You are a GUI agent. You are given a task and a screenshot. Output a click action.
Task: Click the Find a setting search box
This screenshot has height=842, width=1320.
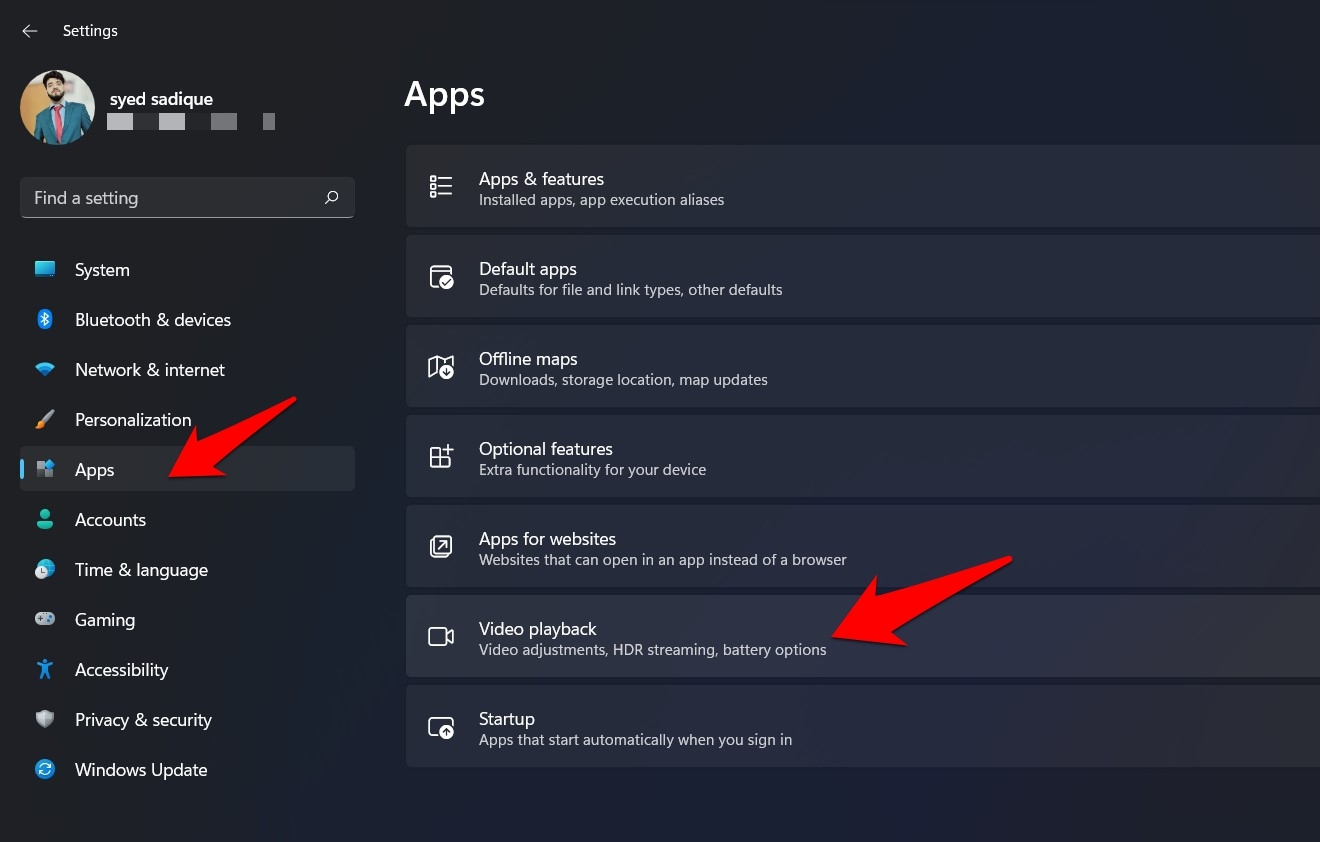tap(170, 198)
